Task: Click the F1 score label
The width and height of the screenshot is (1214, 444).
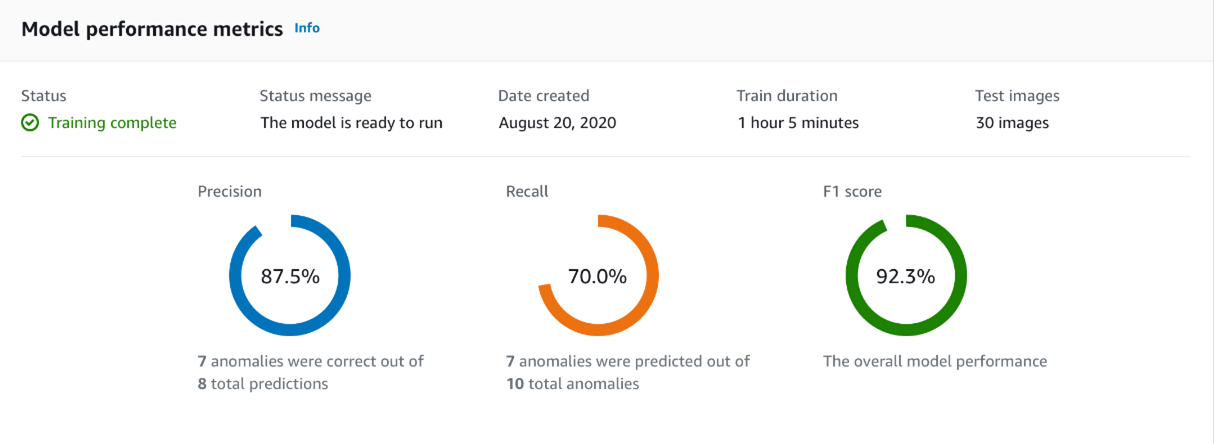Action: click(x=852, y=191)
